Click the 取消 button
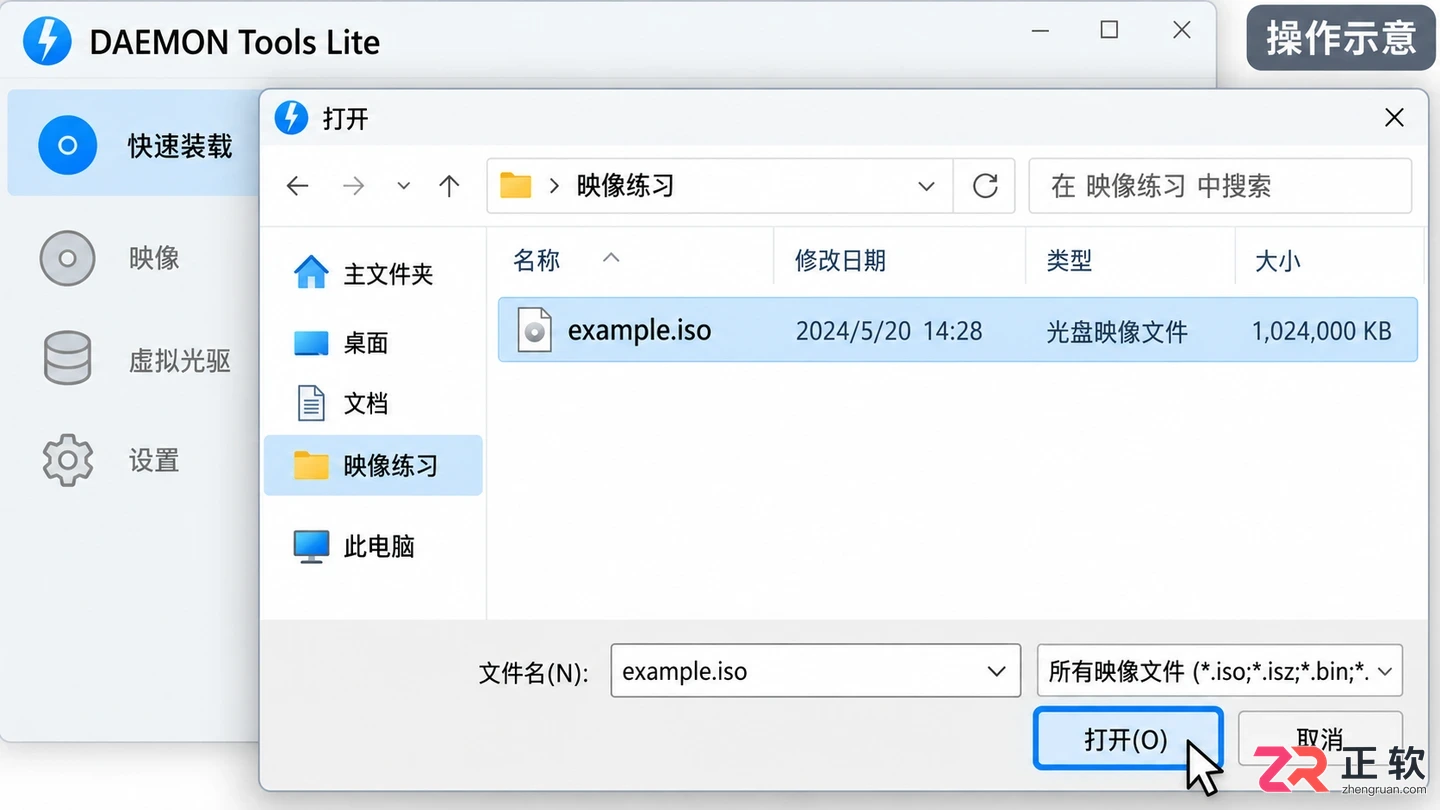This screenshot has height=810, width=1440. click(x=1320, y=739)
